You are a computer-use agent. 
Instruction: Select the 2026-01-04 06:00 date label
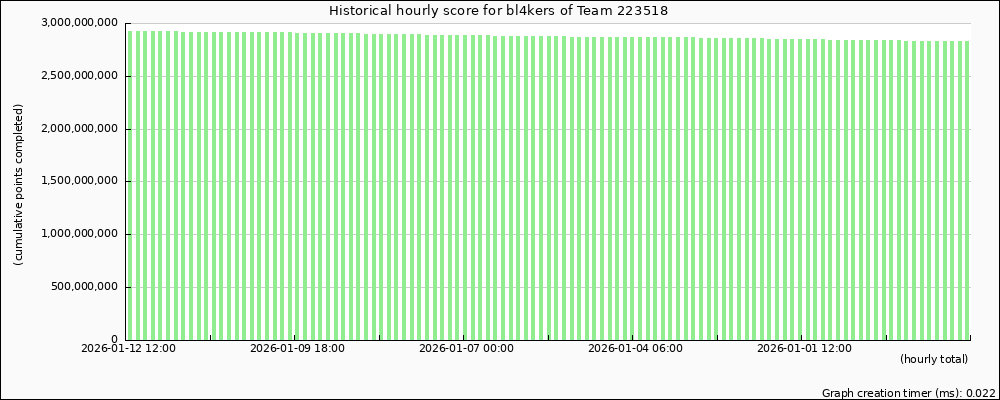[x=635, y=349]
